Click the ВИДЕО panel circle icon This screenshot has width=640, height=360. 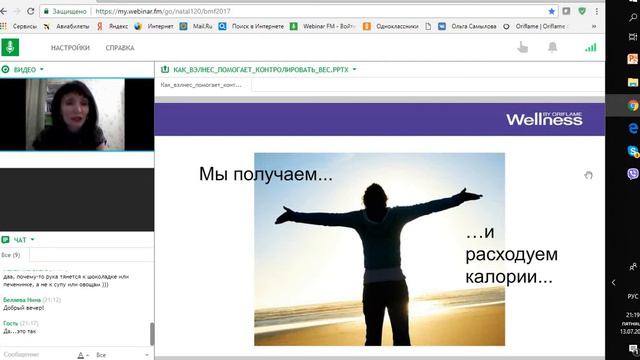pos(5,69)
